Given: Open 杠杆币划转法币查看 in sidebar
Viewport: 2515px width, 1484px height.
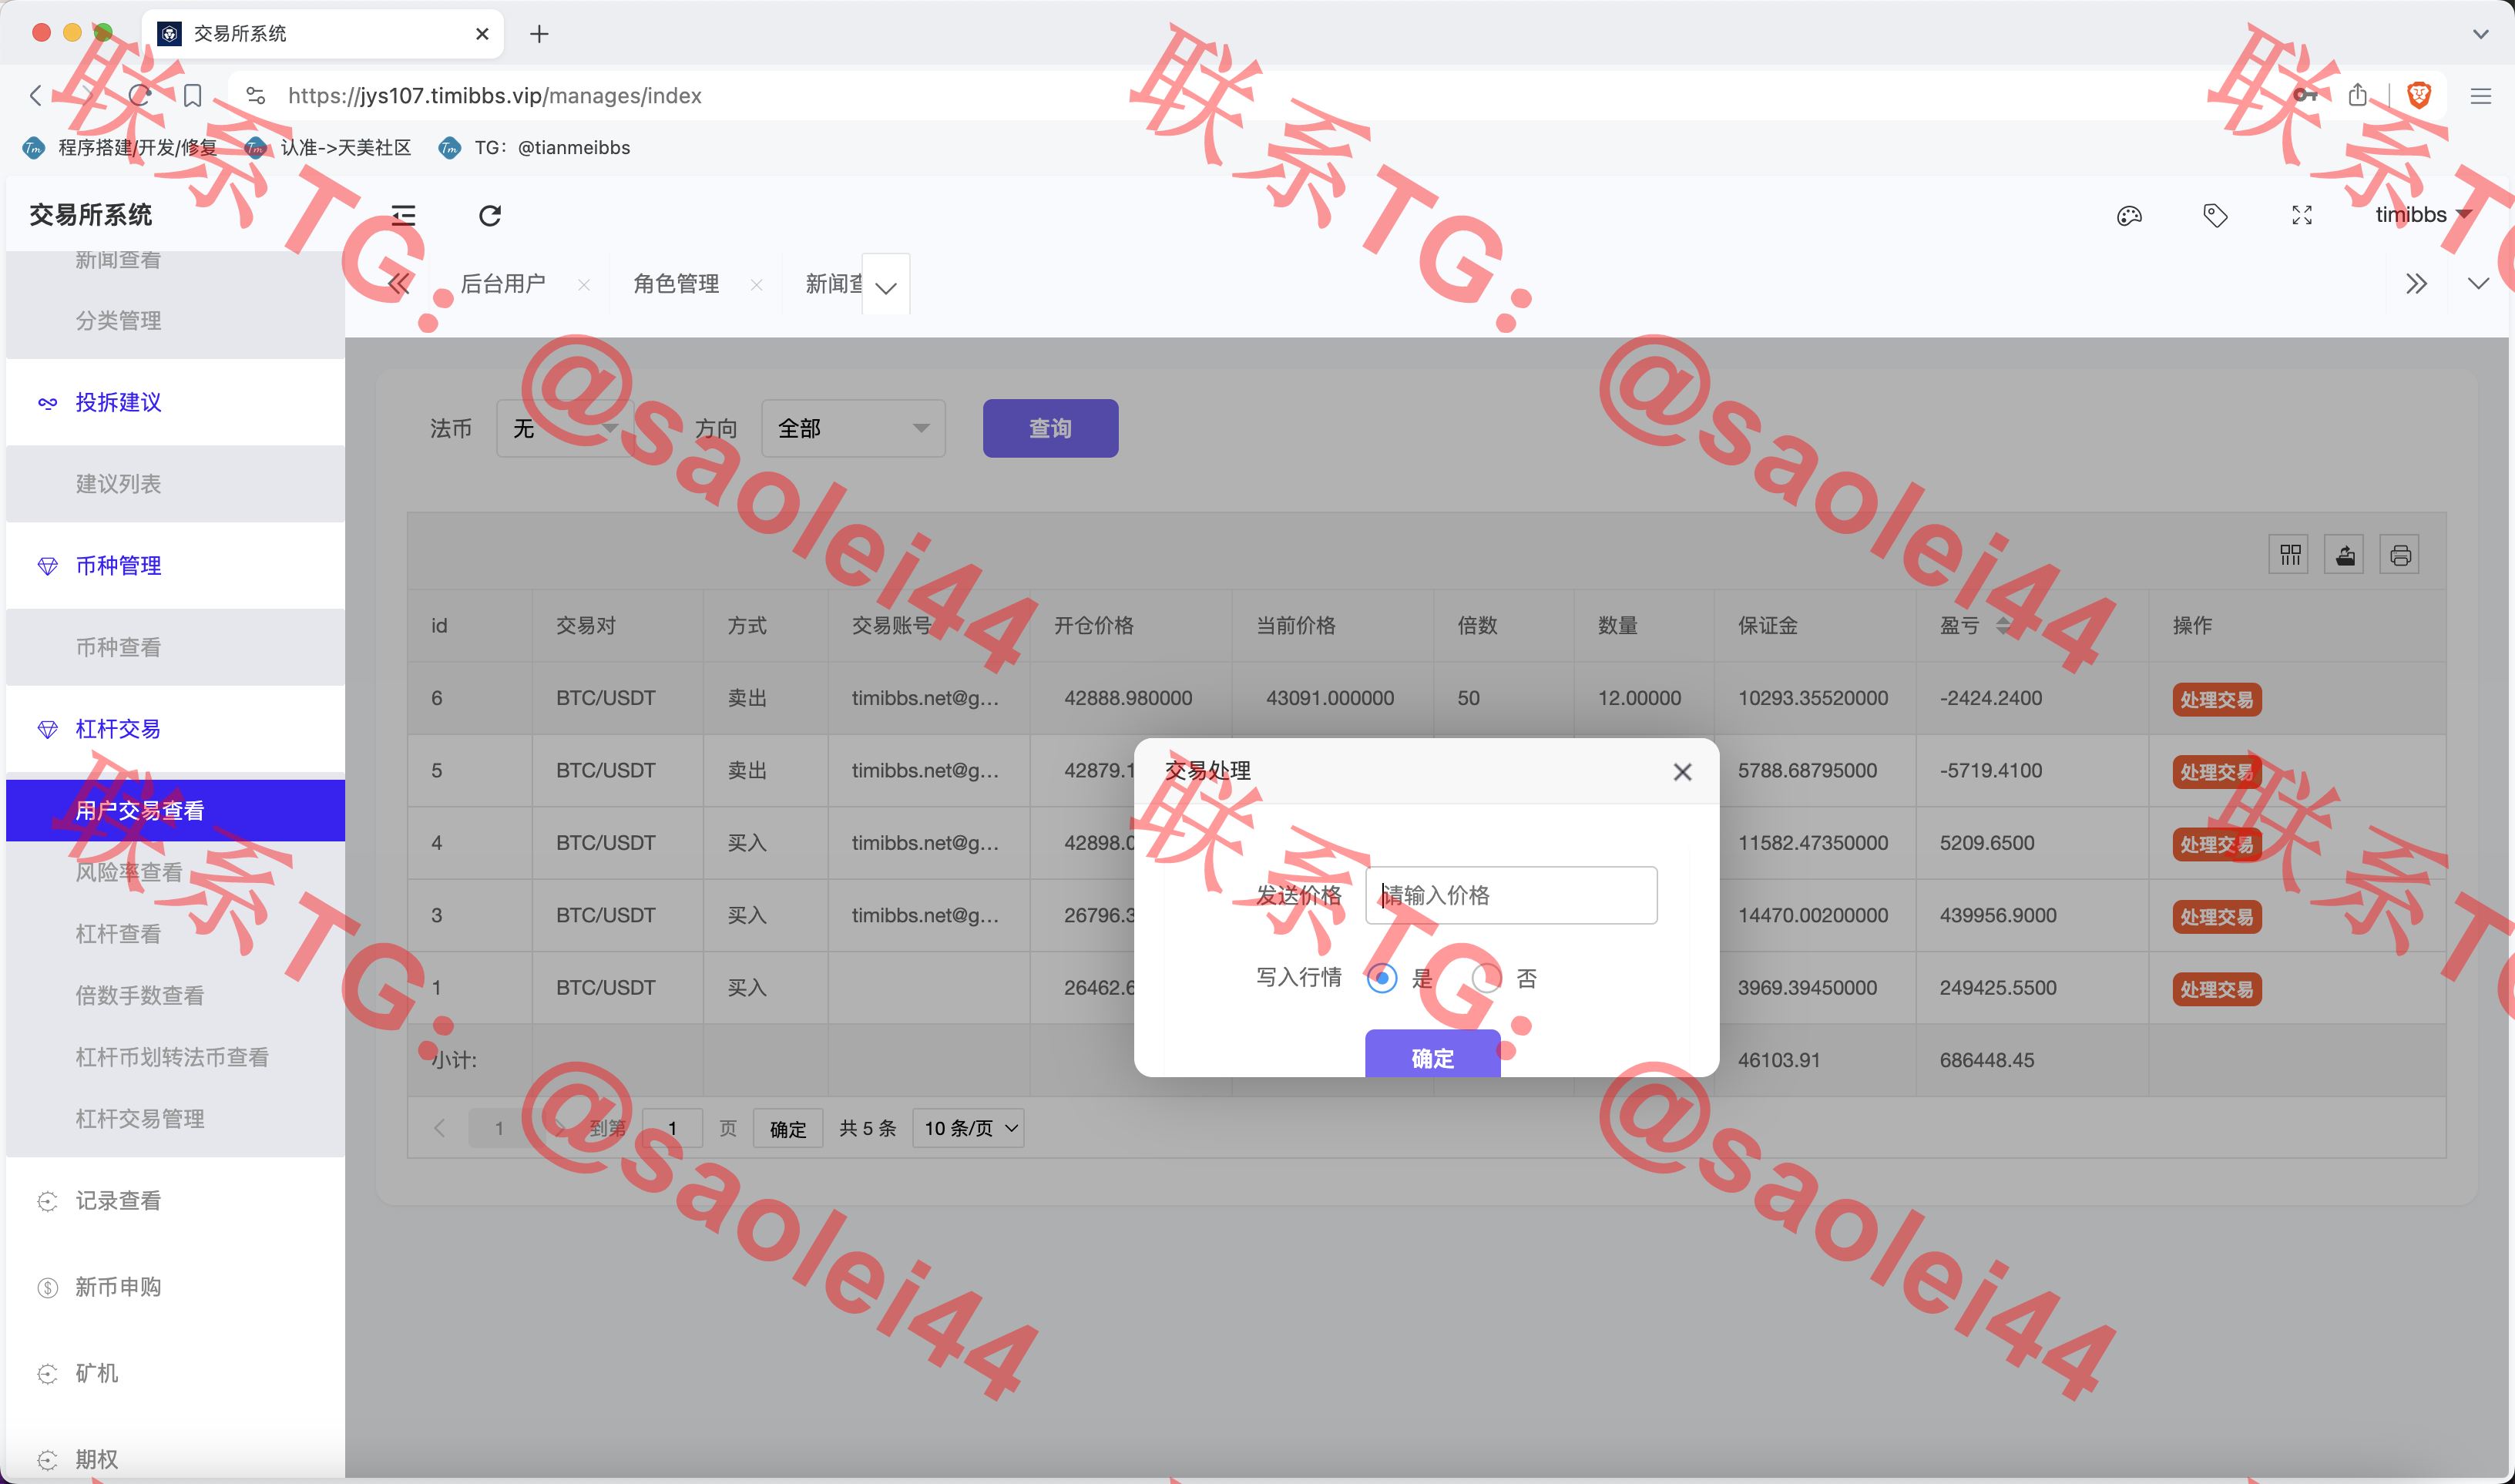Looking at the screenshot, I should pos(175,1057).
